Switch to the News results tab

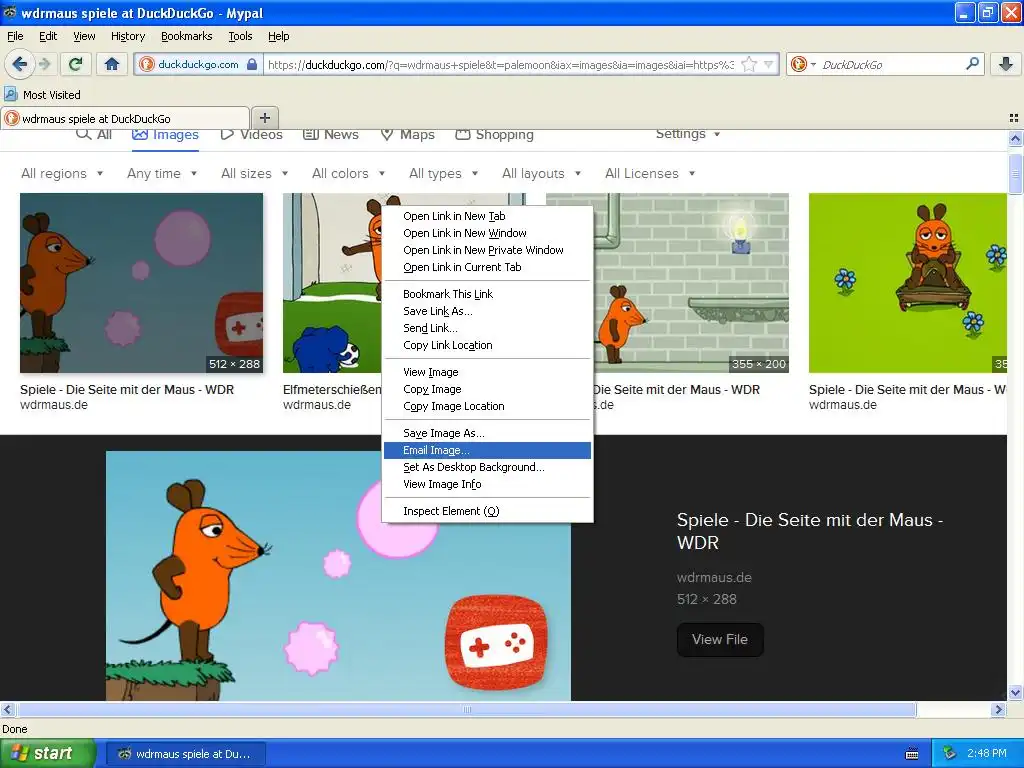pos(331,135)
